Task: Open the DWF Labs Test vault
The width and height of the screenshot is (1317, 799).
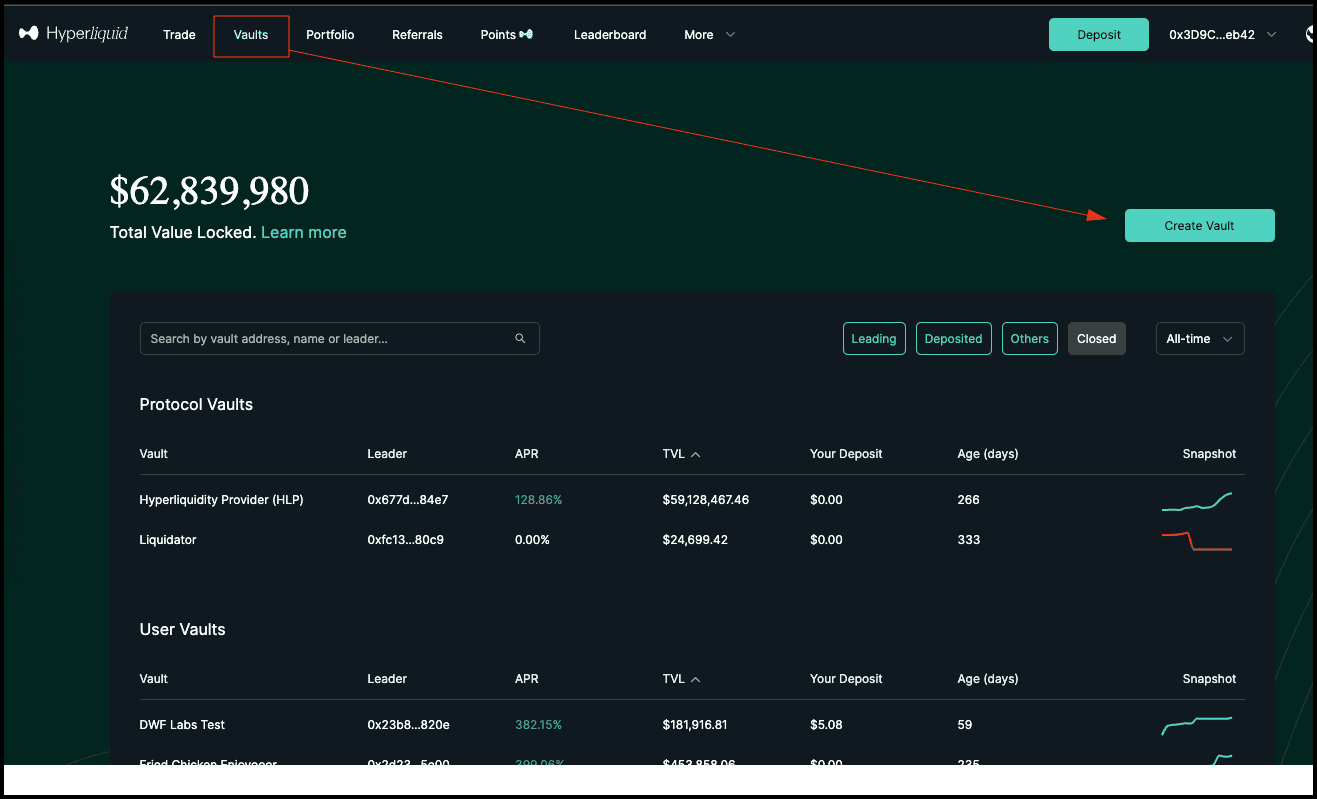Action: click(x=182, y=725)
